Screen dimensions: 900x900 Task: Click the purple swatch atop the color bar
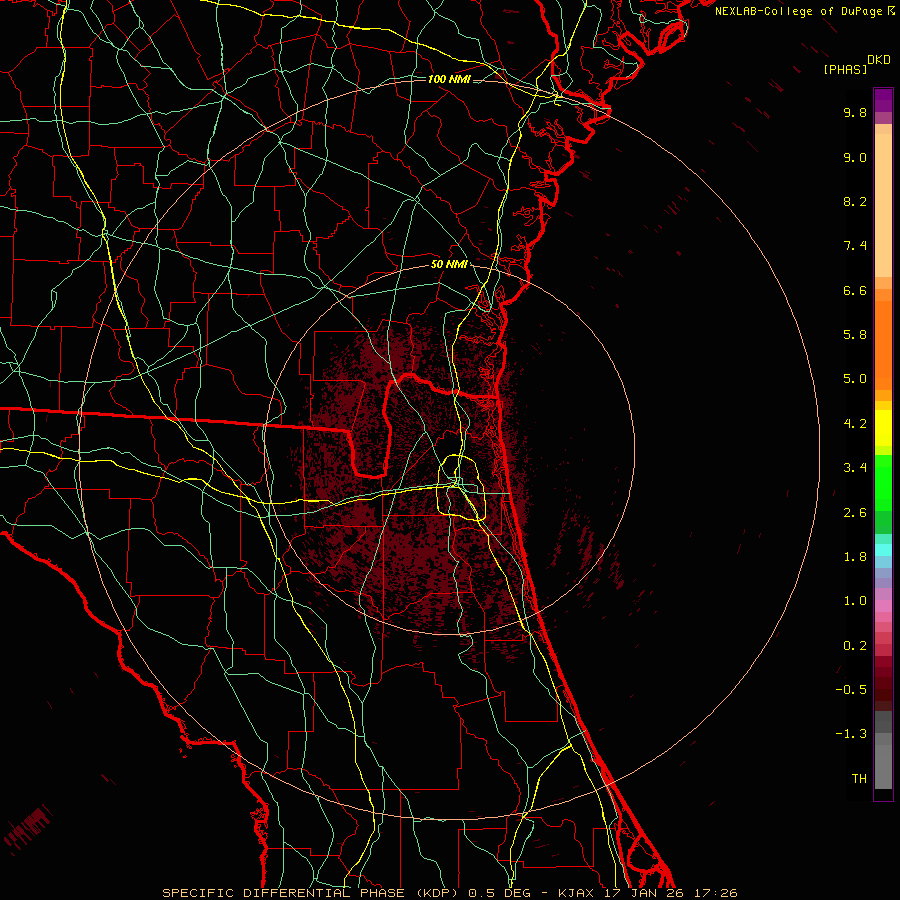tap(883, 100)
